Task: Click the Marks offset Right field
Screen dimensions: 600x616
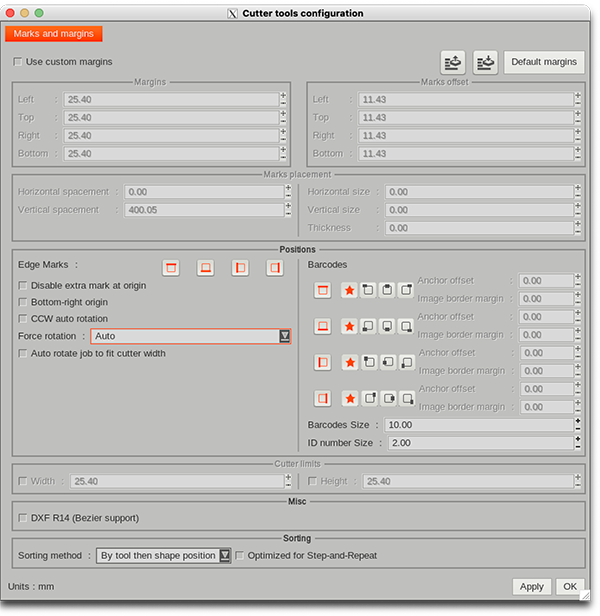Action: coord(466,136)
